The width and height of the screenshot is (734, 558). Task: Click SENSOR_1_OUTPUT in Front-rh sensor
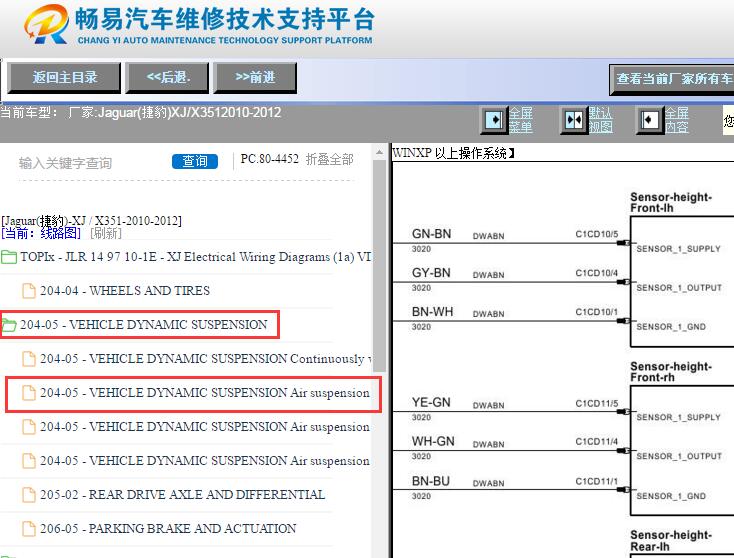(679, 456)
